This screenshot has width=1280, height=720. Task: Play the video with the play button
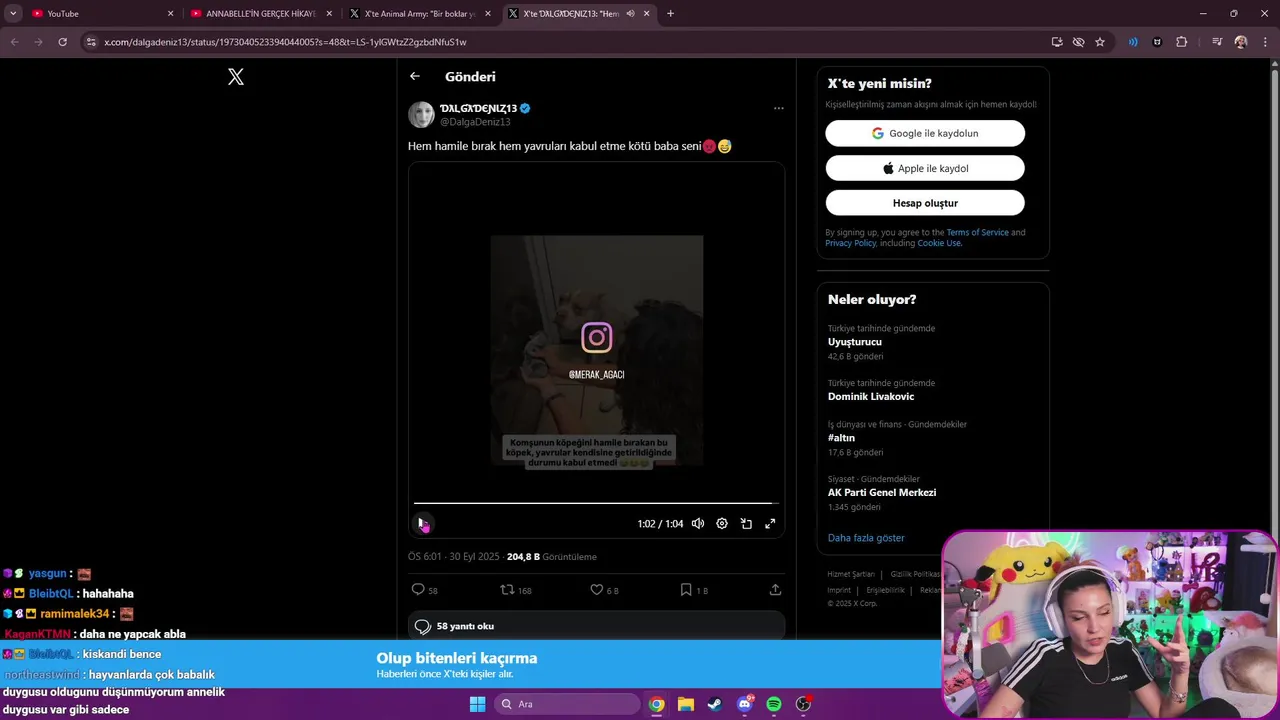click(423, 523)
